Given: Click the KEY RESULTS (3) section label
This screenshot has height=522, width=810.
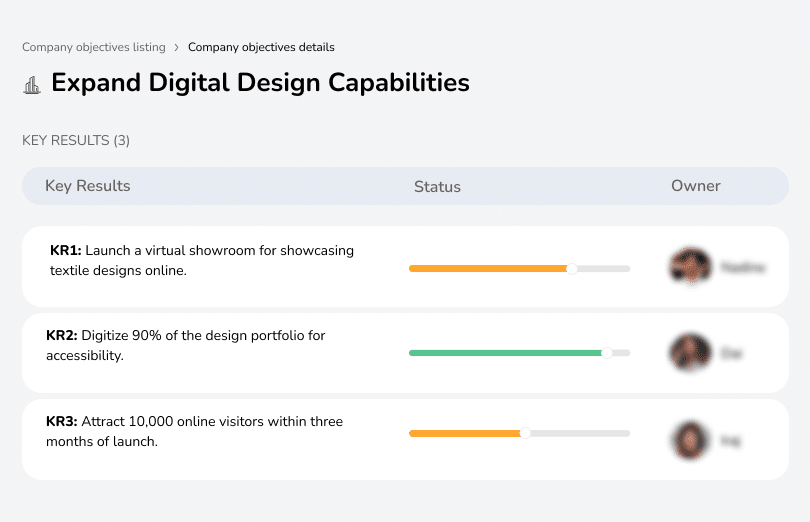Looking at the screenshot, I should pyautogui.click(x=76, y=141).
